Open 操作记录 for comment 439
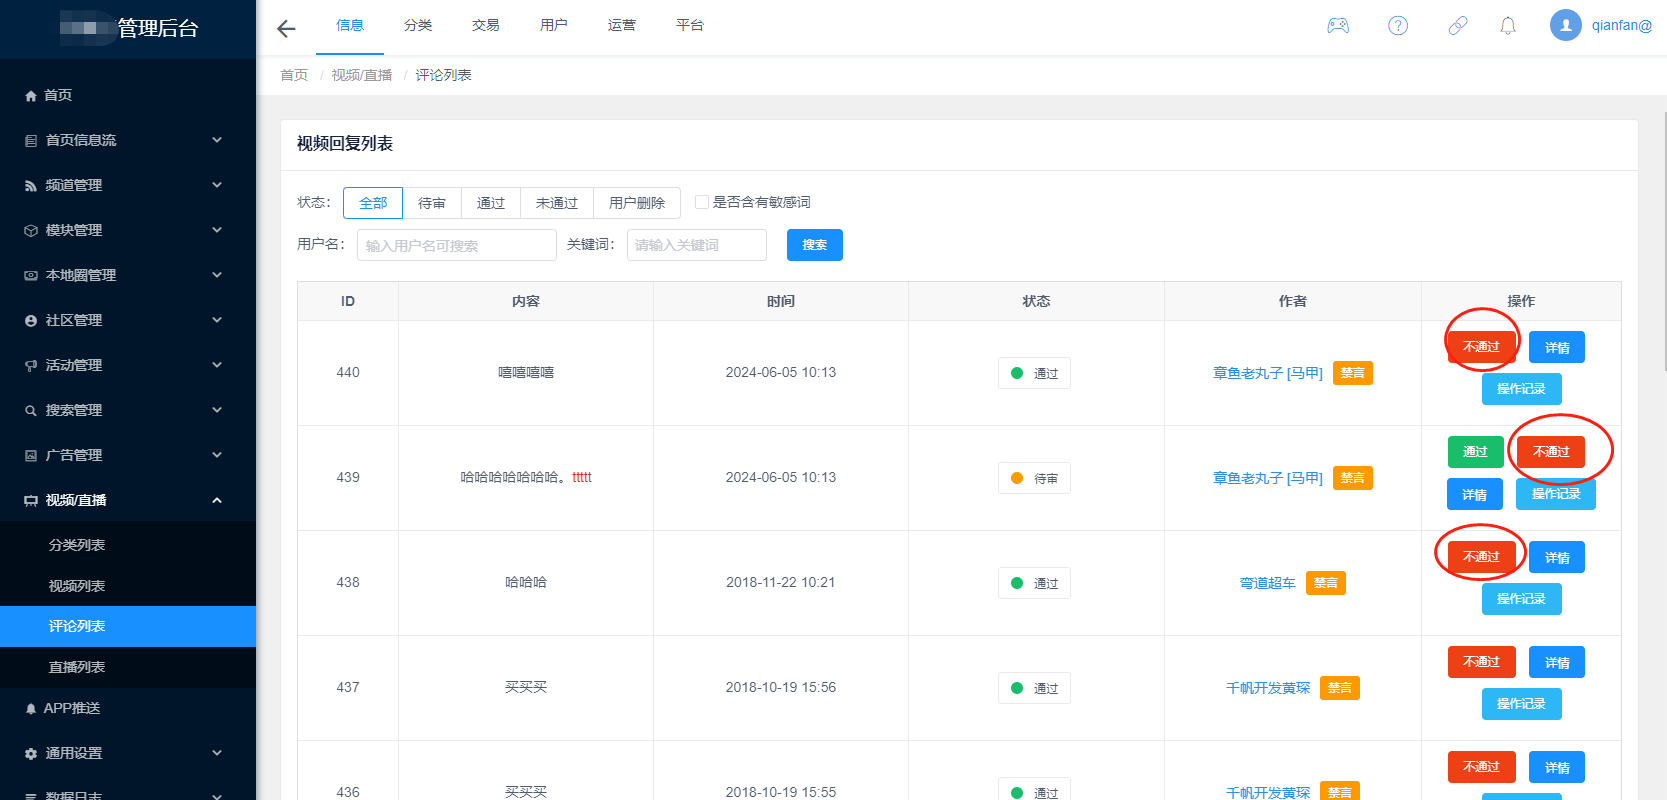 click(x=1556, y=494)
